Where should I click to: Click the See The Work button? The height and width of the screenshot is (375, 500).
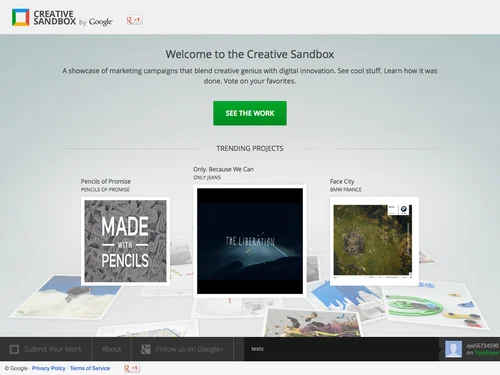[250, 113]
